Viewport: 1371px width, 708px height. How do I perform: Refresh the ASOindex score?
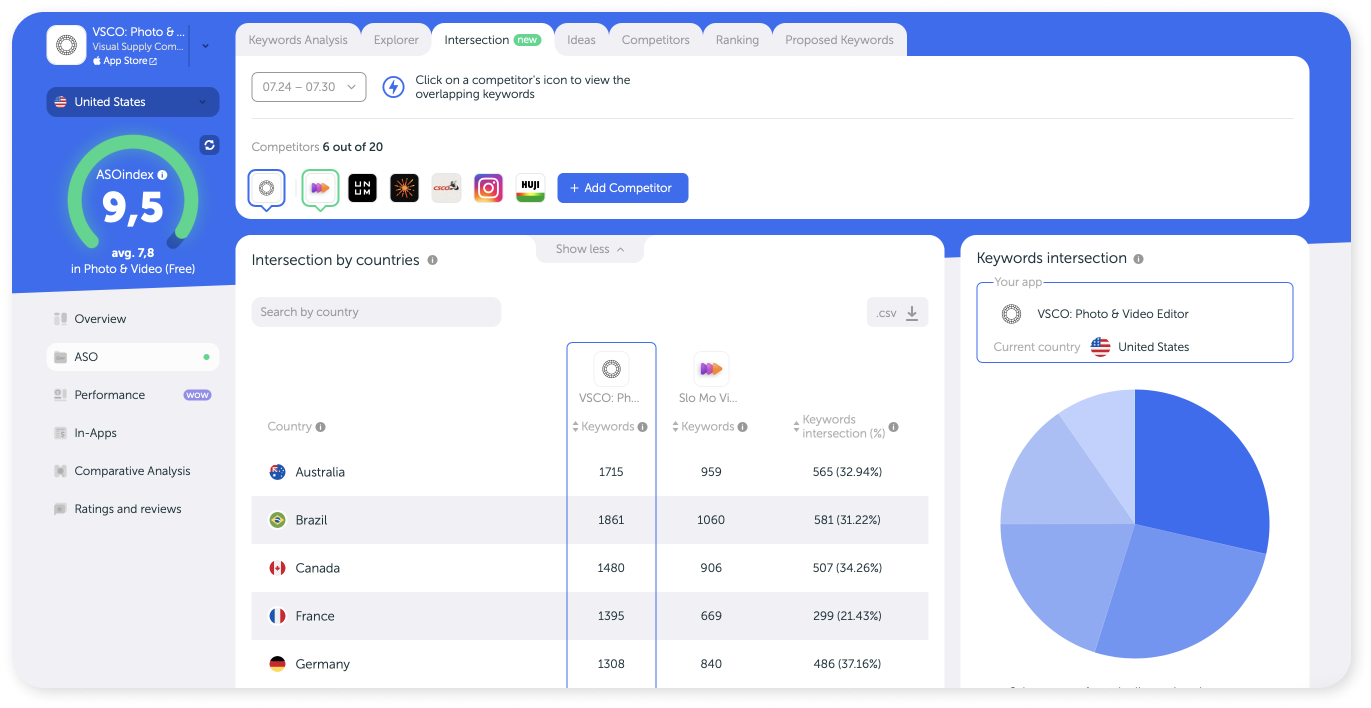(209, 145)
